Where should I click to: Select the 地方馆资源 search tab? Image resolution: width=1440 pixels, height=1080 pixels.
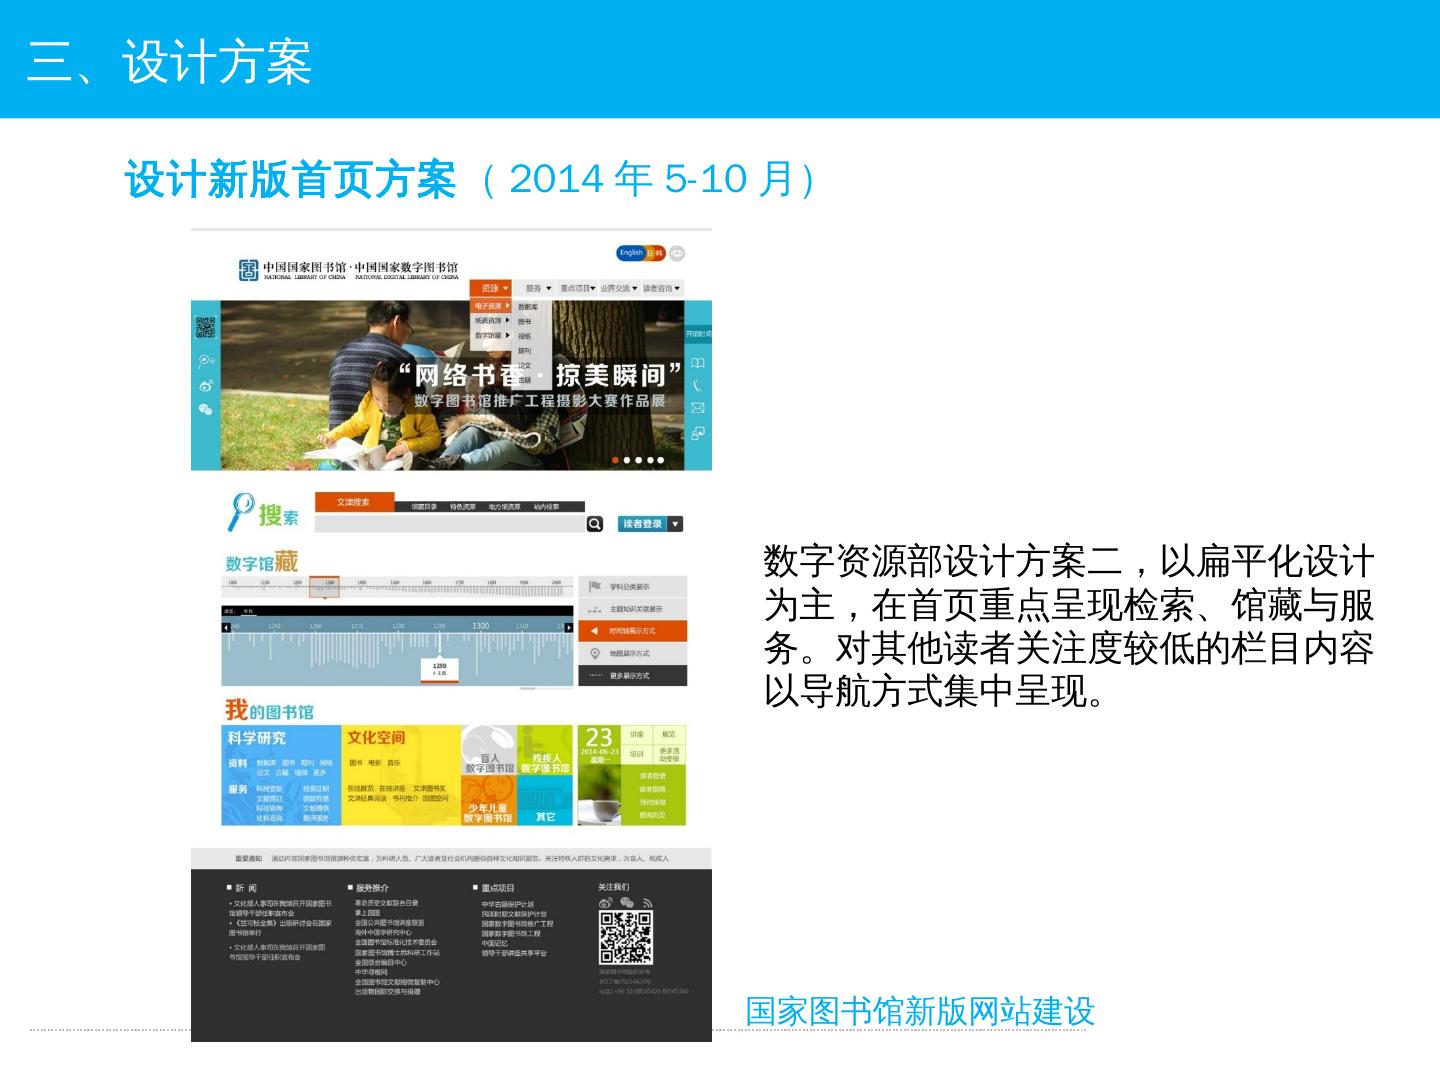[504, 507]
